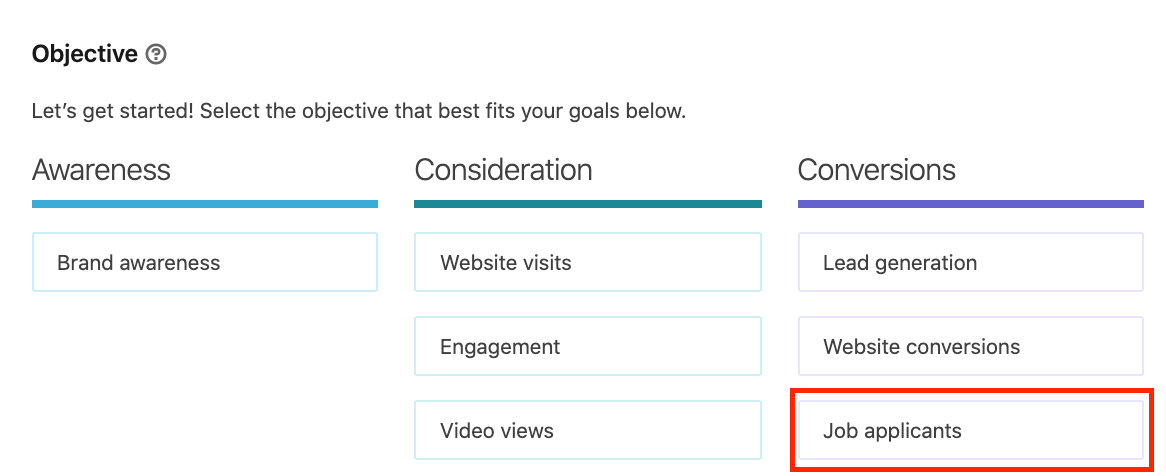Select the Brand awareness objective

pyautogui.click(x=204, y=262)
